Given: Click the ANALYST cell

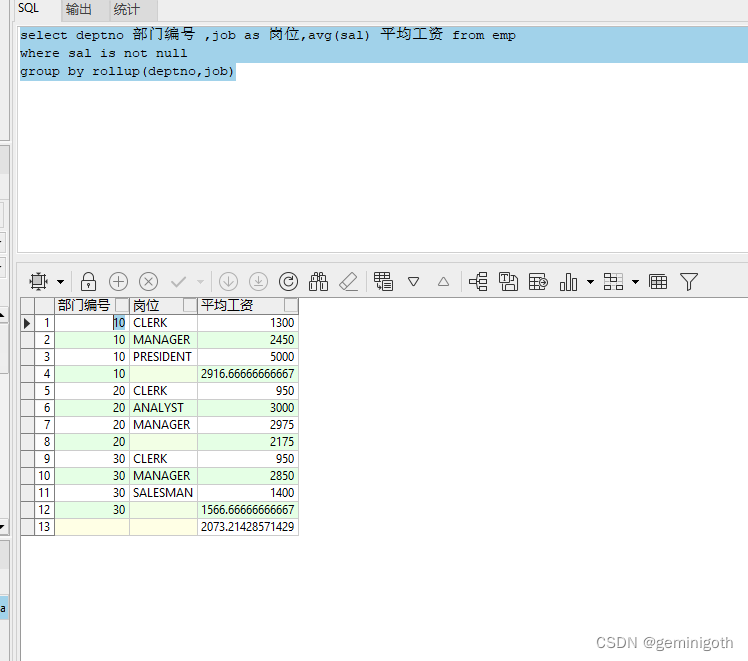Looking at the screenshot, I should click(163, 408).
